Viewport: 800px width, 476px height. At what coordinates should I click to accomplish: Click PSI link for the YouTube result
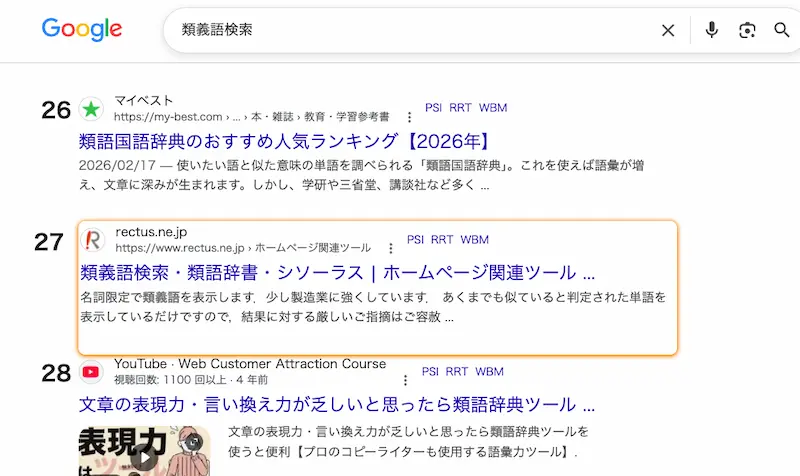click(430, 371)
